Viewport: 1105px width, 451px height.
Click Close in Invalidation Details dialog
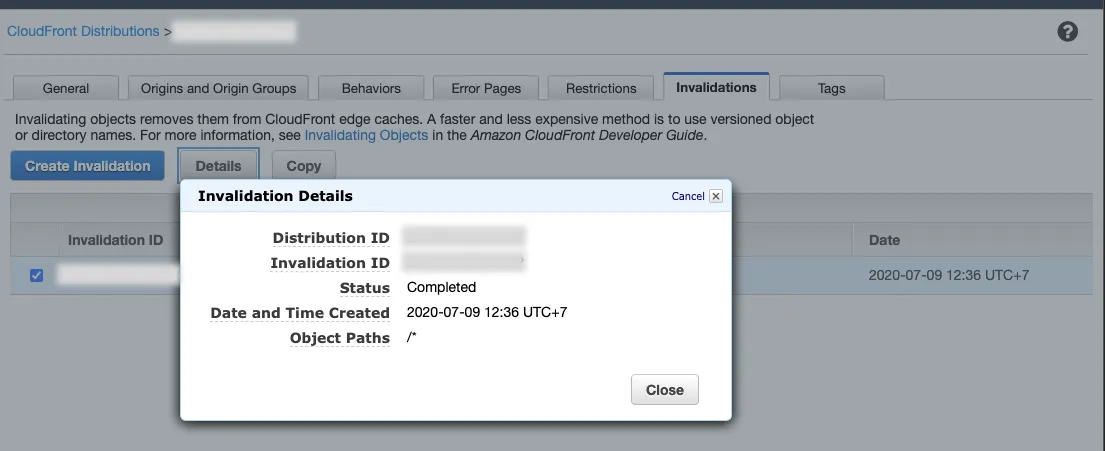pos(665,390)
